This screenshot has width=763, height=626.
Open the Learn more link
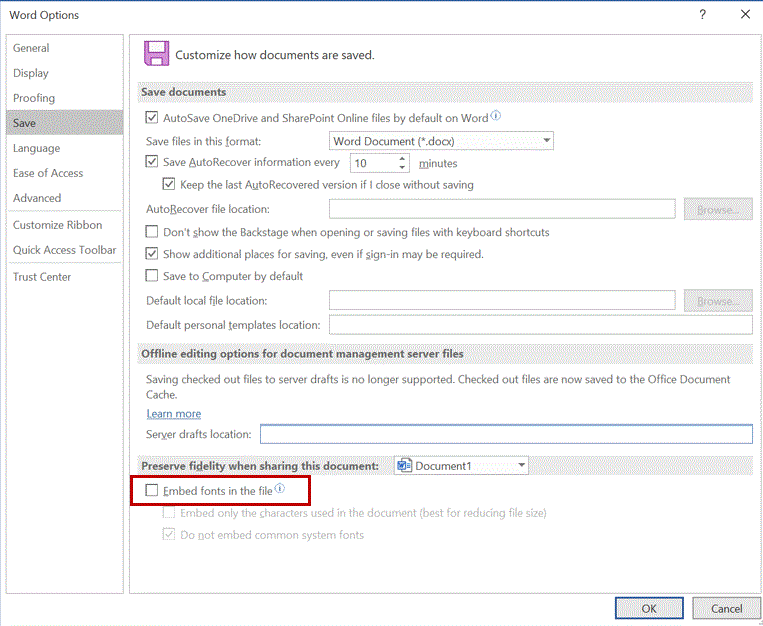[x=174, y=414]
